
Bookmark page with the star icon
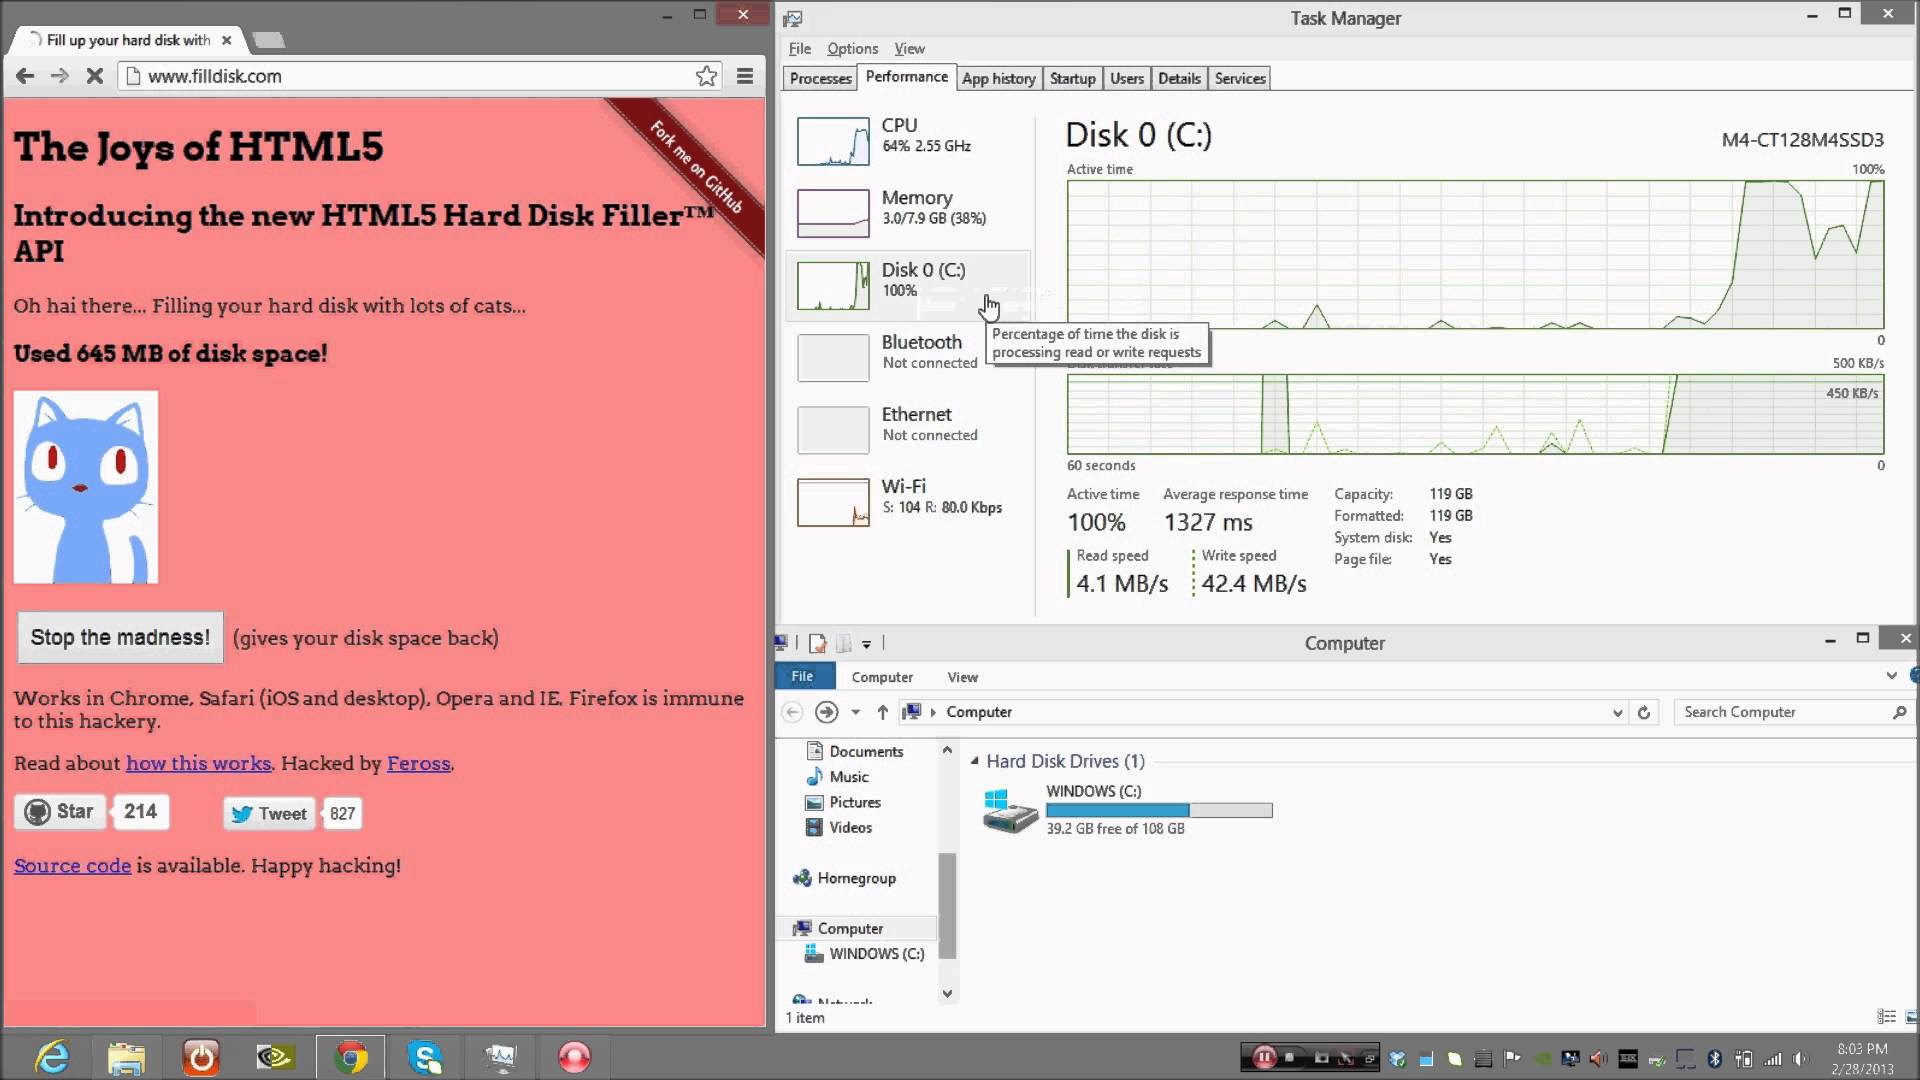pos(706,76)
